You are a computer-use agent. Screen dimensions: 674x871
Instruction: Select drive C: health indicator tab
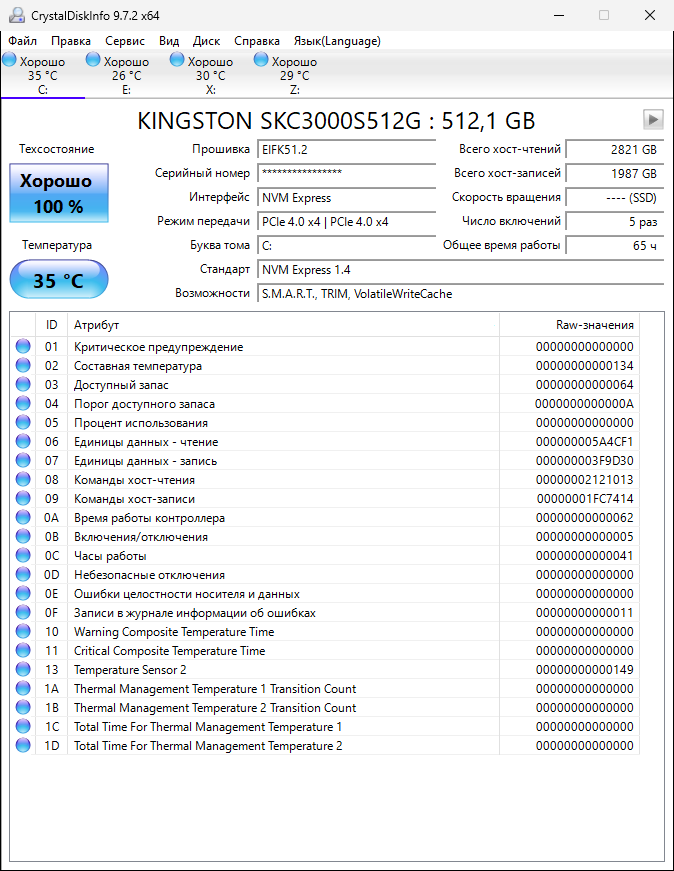43,74
